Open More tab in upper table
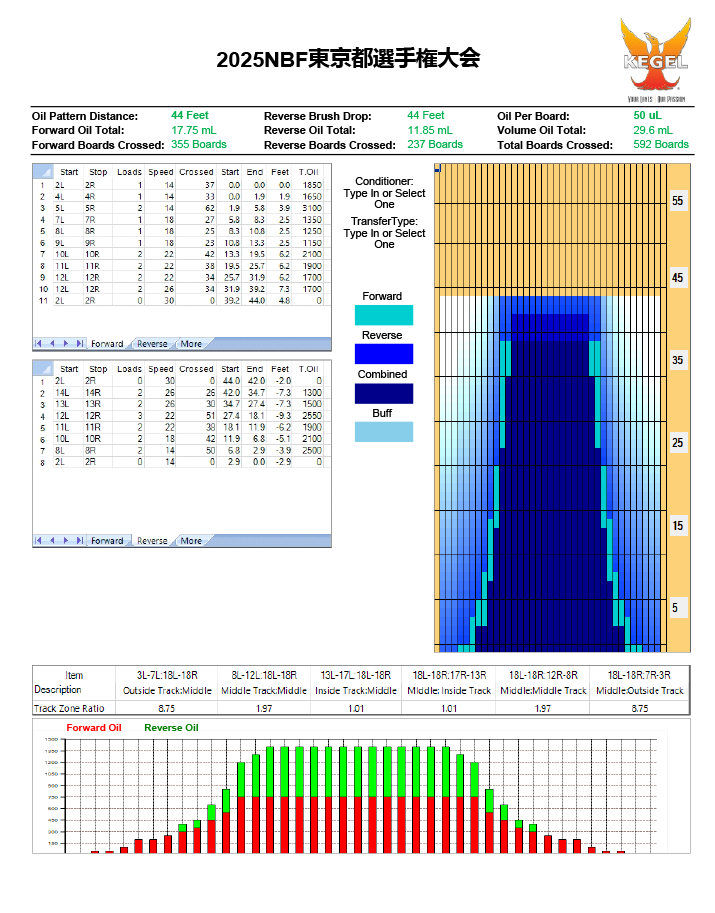Viewport: 715px width, 913px height. (x=190, y=344)
